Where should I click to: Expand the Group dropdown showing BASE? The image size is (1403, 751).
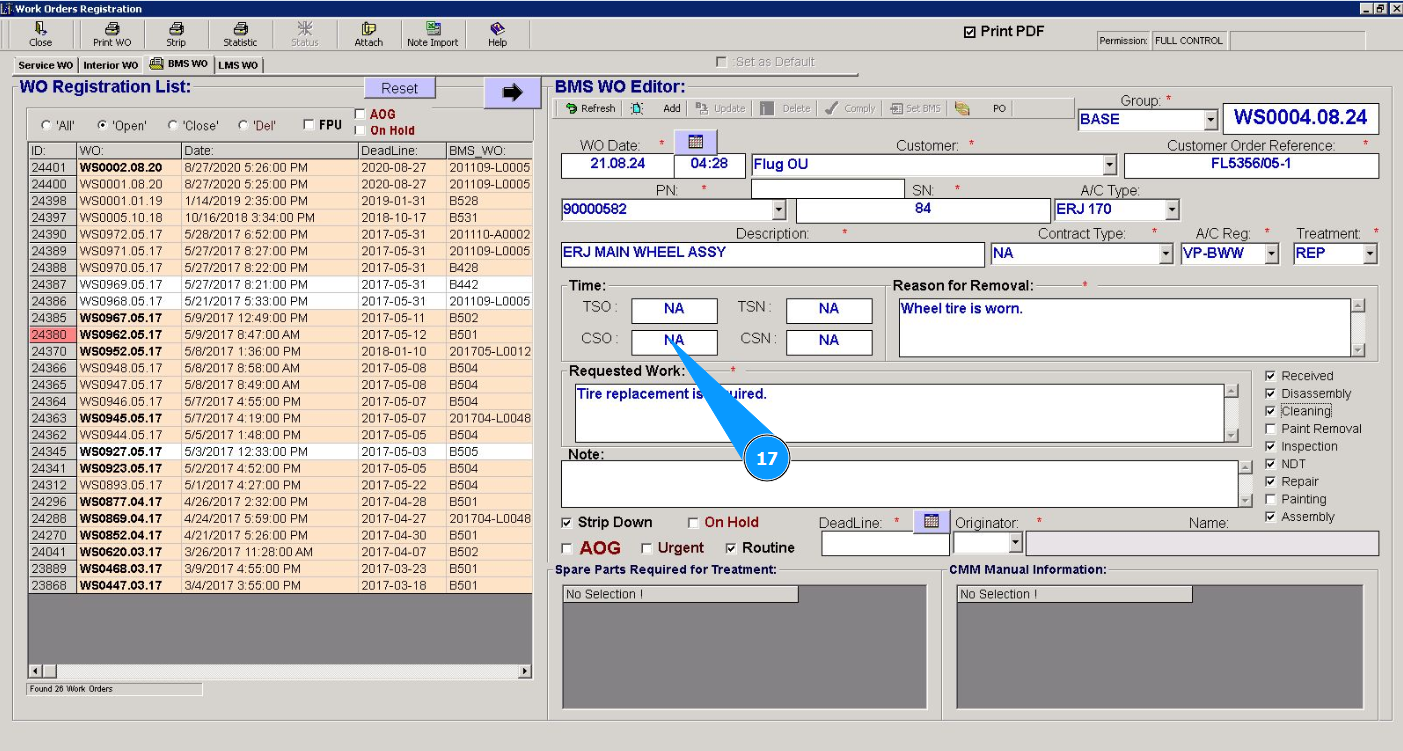[x=1211, y=120]
